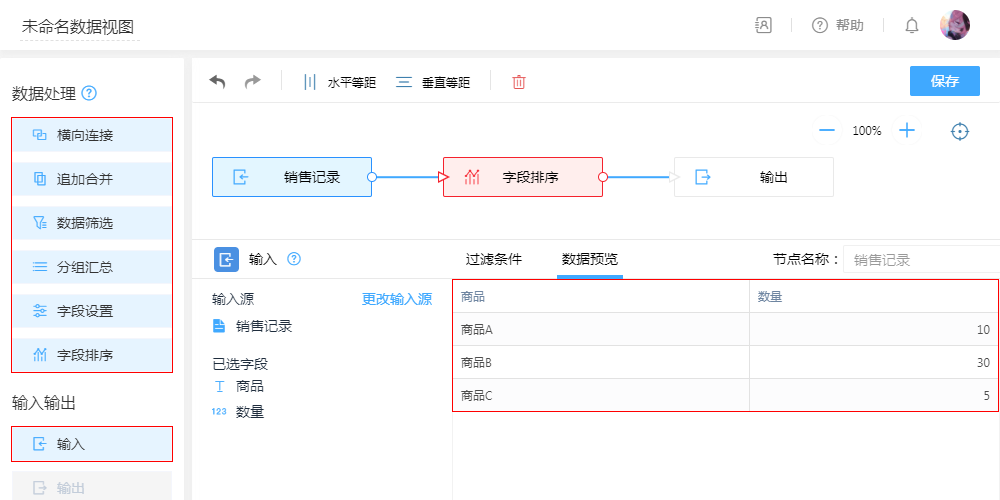Click the help icon beside 数据处理

tap(90, 94)
